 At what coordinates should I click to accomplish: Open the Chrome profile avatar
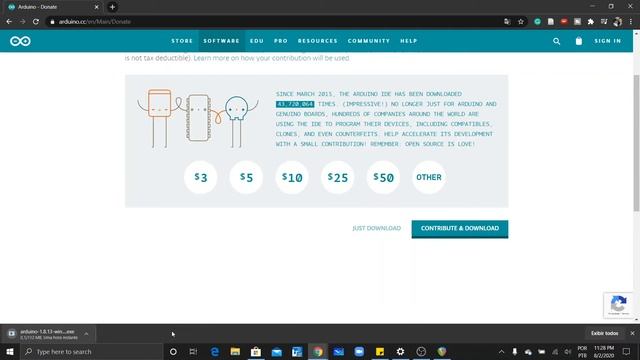coord(618,22)
